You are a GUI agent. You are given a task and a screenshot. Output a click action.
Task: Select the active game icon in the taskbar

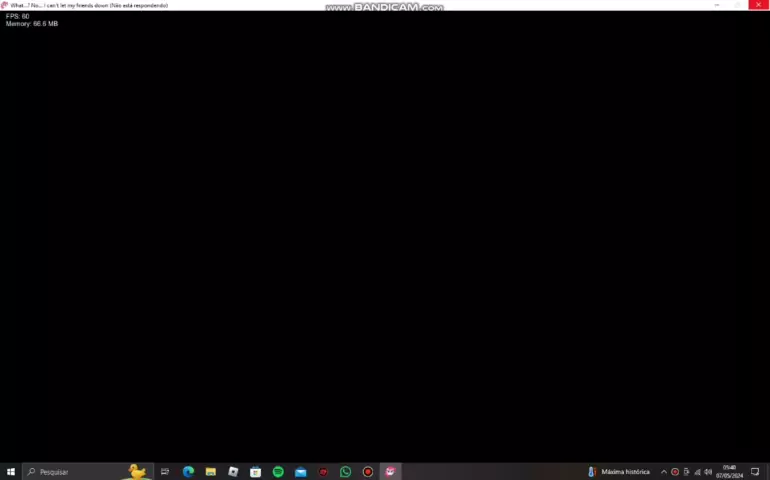tap(391, 472)
